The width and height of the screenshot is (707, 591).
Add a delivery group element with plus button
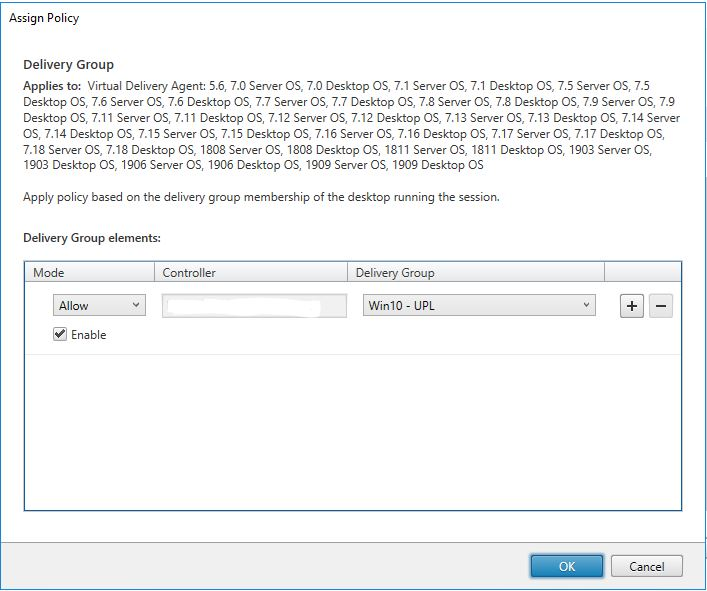click(x=632, y=306)
